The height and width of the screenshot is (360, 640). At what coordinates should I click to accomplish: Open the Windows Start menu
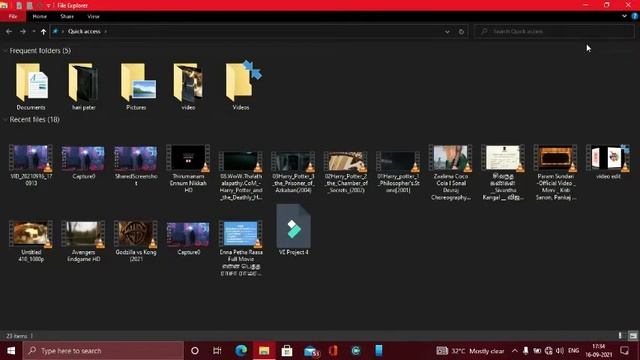[x=11, y=351]
